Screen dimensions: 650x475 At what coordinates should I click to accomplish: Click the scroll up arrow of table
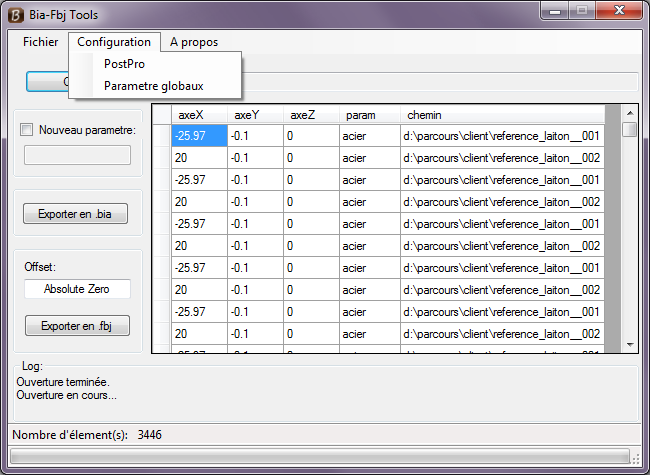pyautogui.click(x=630, y=113)
